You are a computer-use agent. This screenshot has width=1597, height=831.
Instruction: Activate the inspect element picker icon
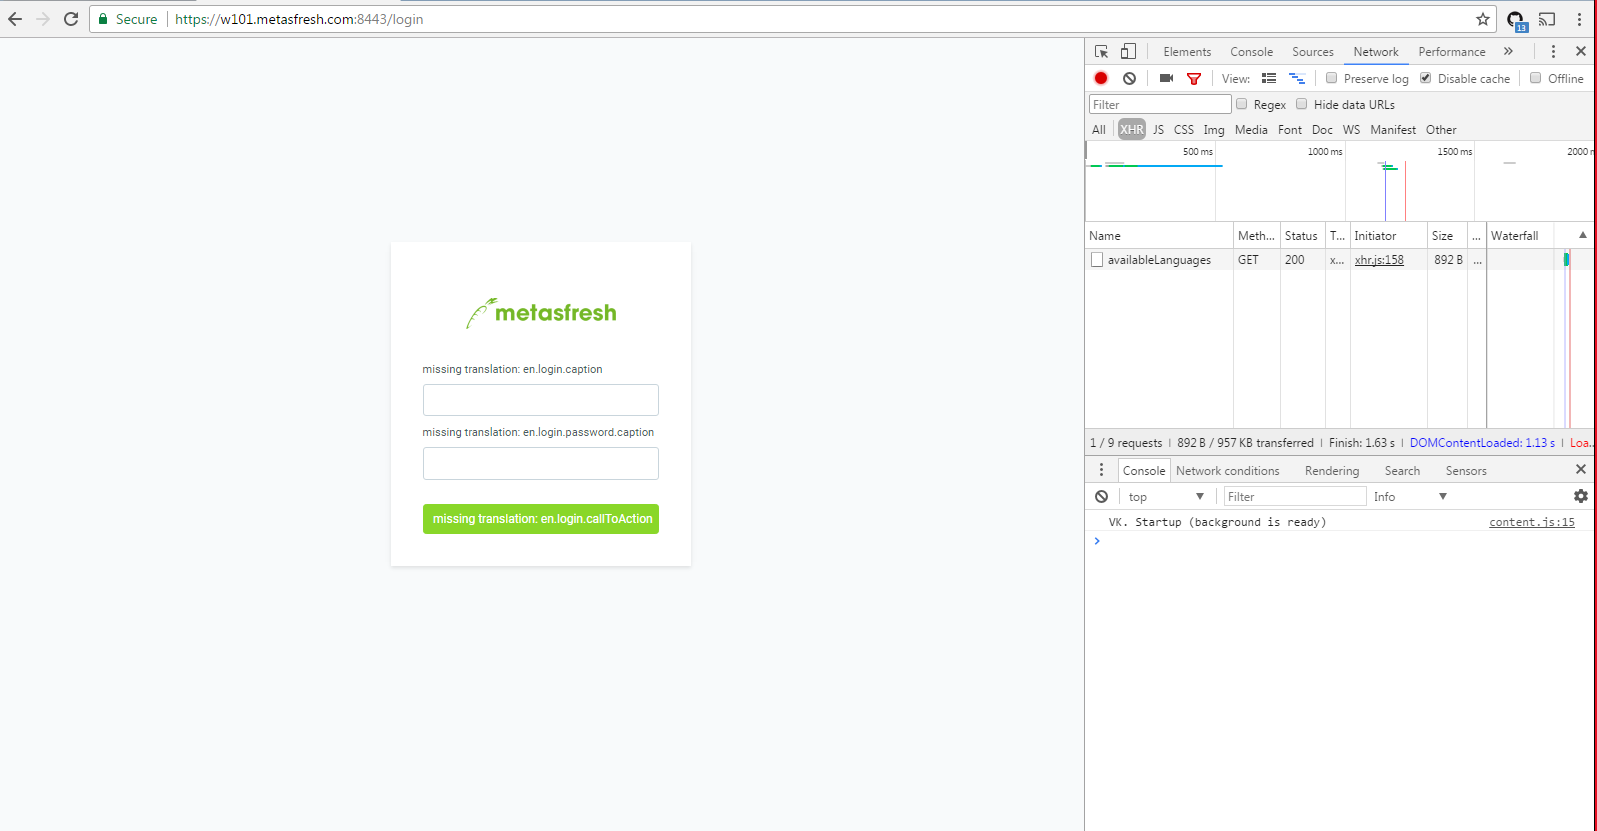1101,51
